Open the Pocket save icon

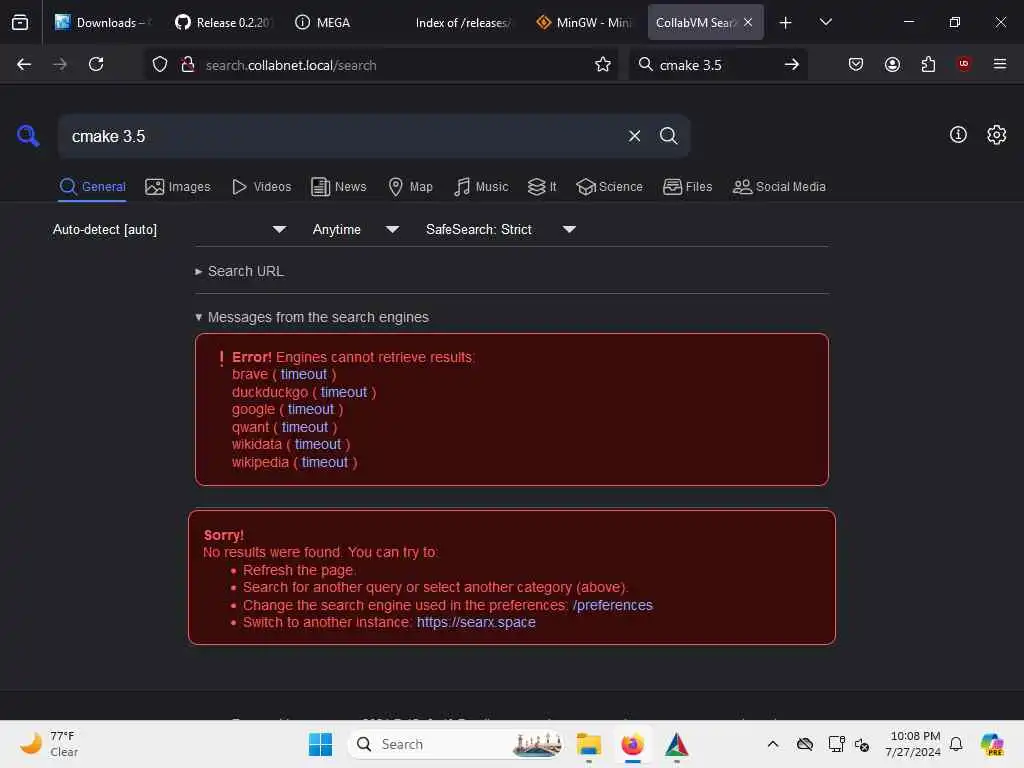tap(856, 64)
